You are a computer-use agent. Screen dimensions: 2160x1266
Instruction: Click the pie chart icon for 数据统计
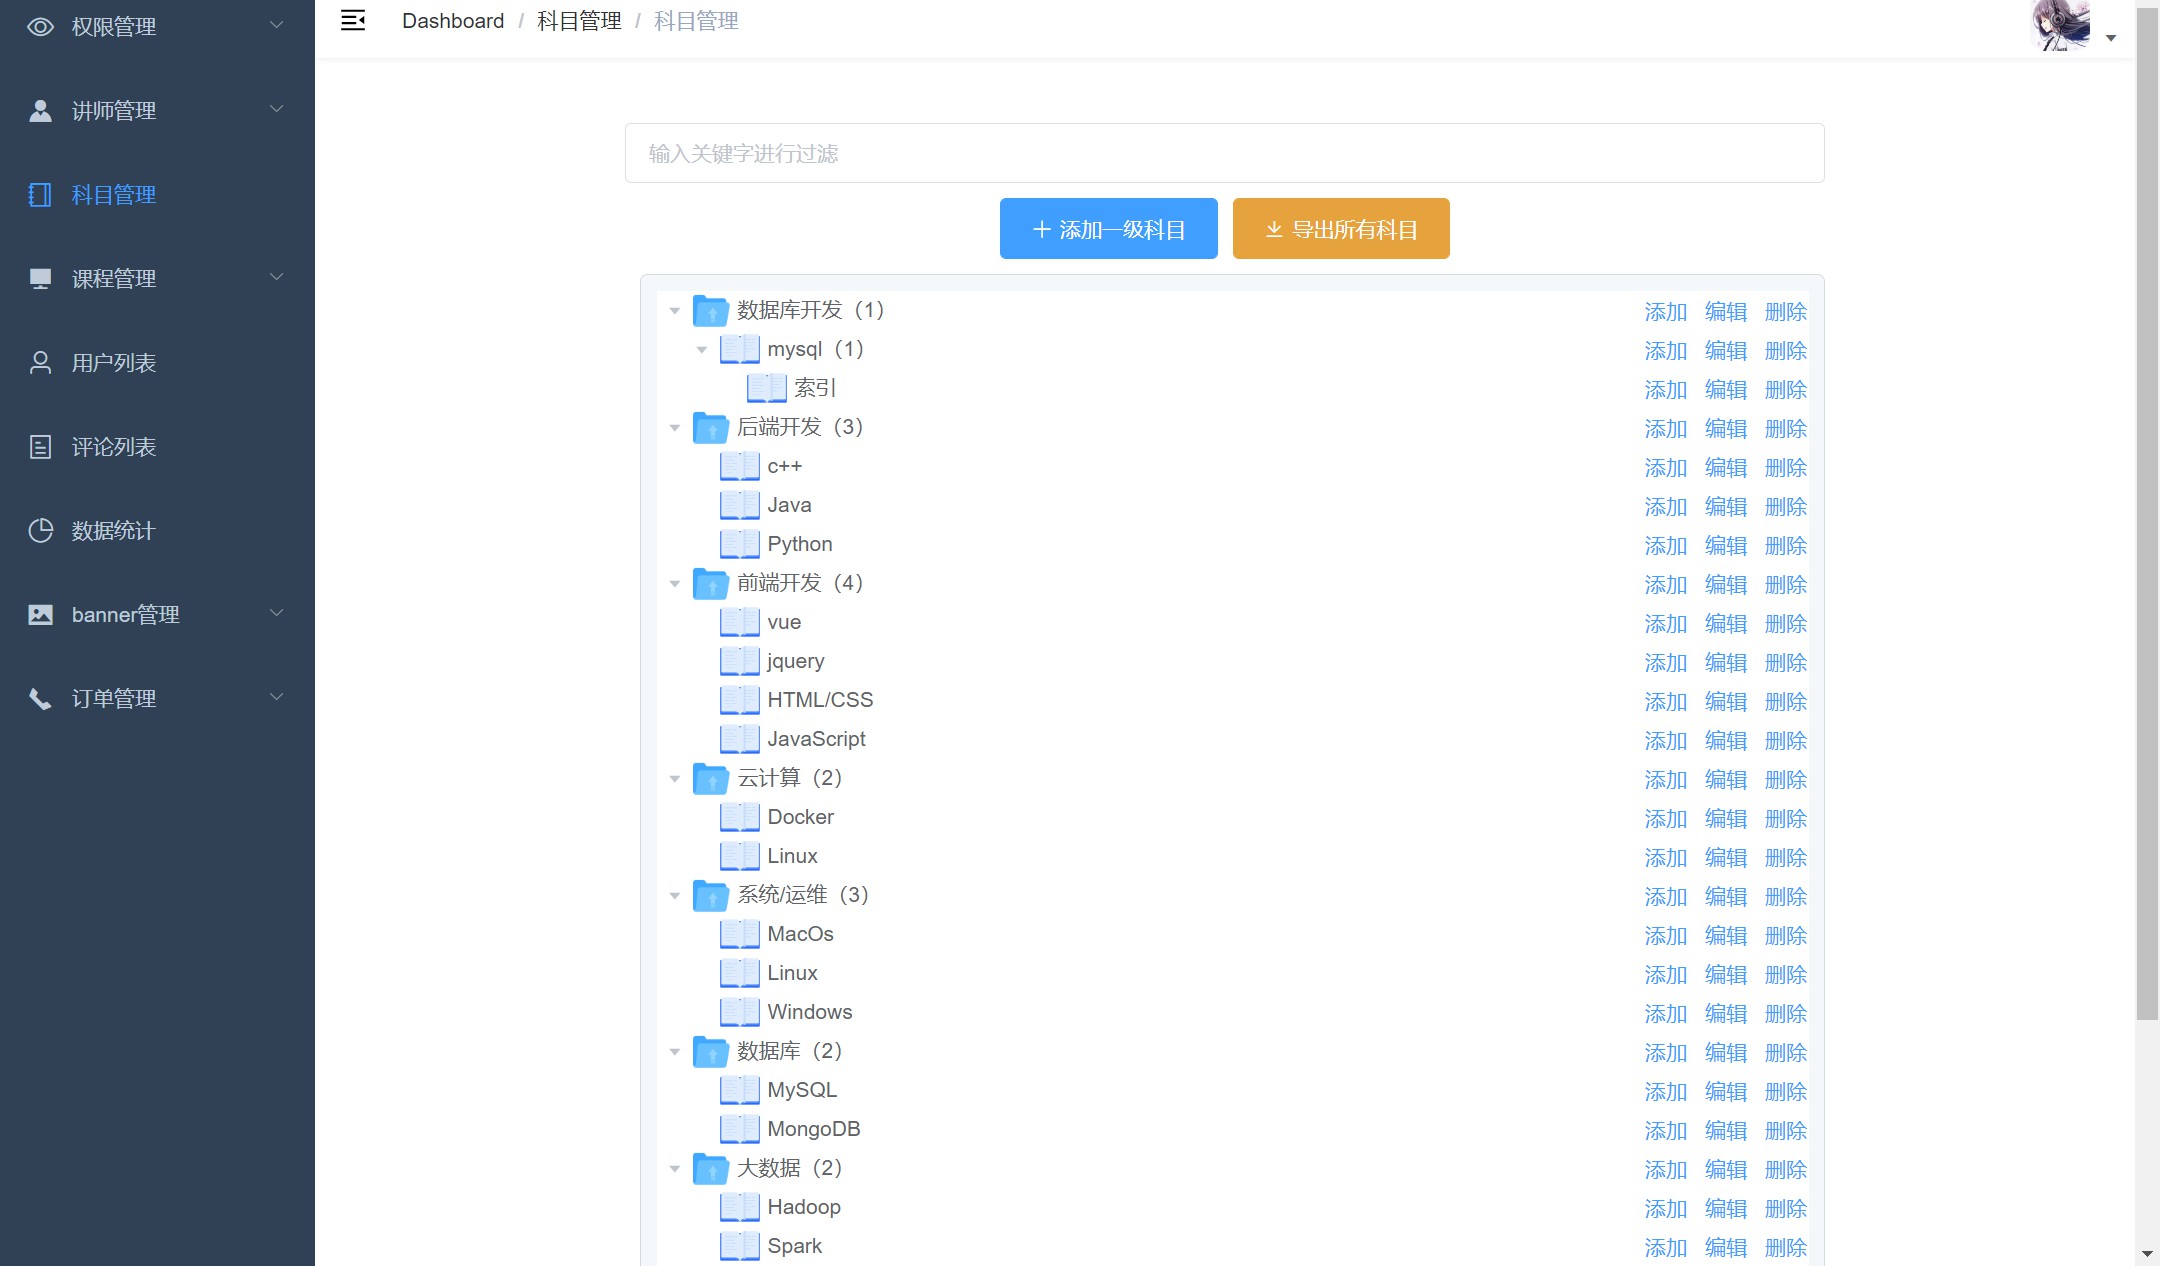40,531
